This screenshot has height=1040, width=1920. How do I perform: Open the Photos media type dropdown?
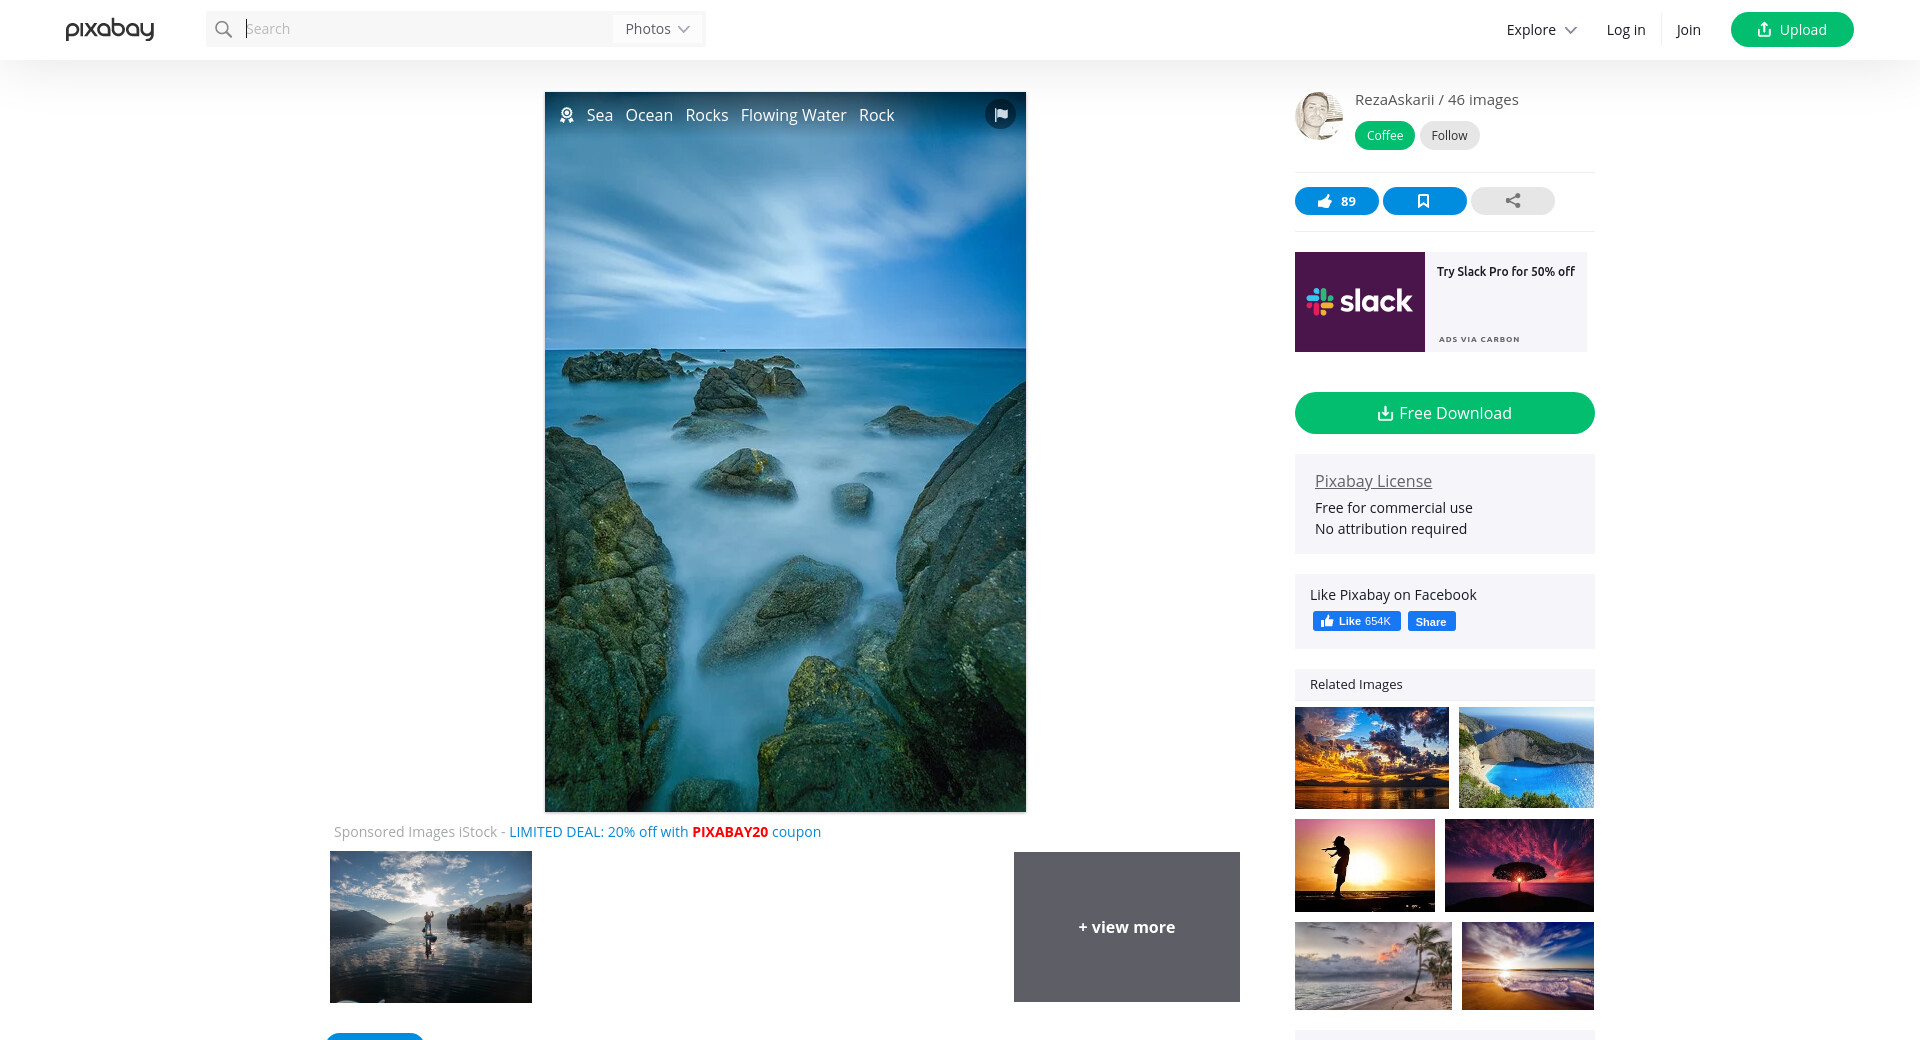point(657,29)
